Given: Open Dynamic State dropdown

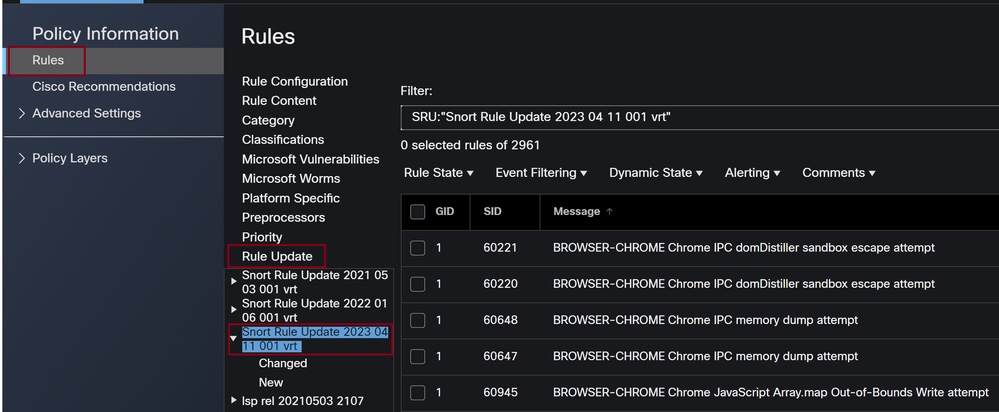Looking at the screenshot, I should pyautogui.click(x=655, y=173).
